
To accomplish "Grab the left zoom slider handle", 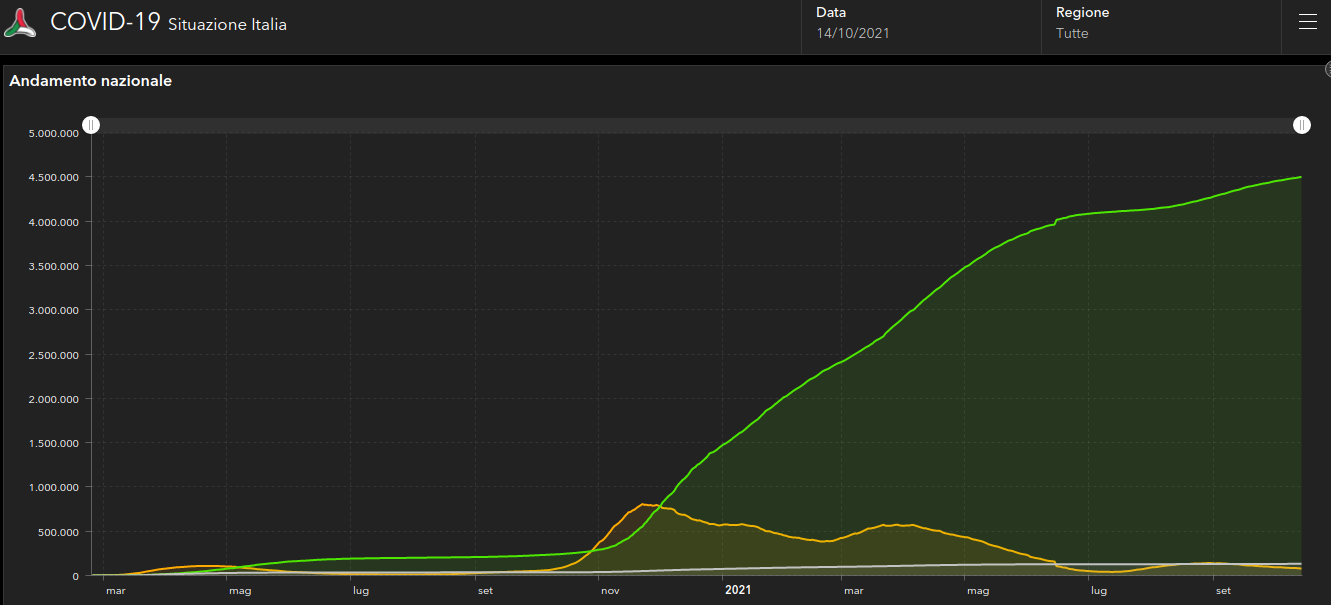I will pos(91,125).
